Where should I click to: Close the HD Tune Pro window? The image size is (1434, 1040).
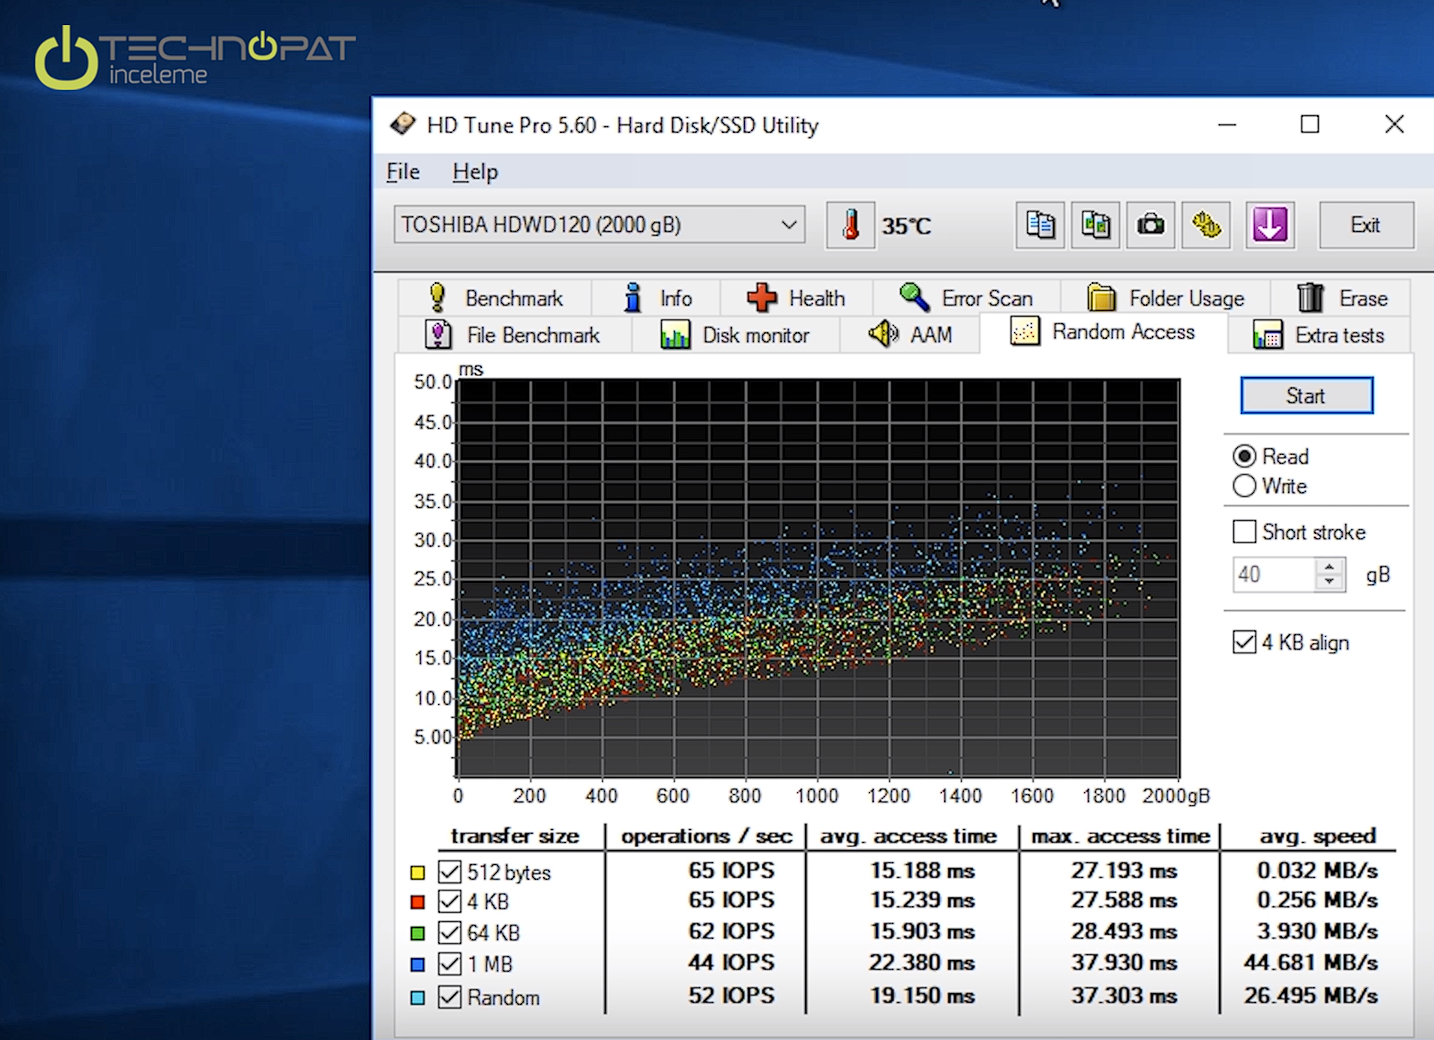1394,124
